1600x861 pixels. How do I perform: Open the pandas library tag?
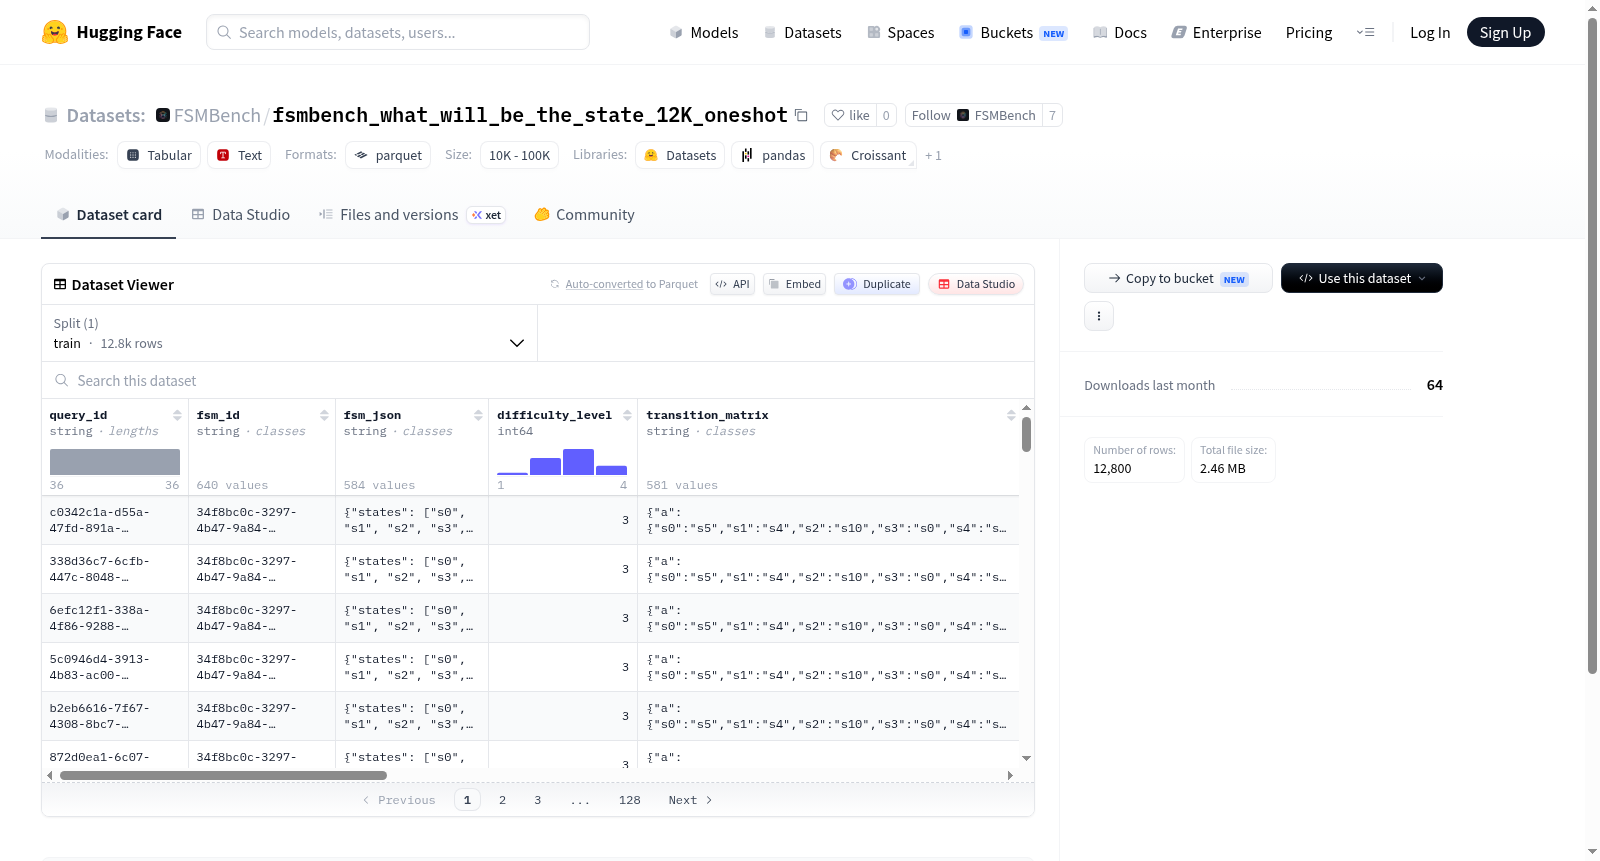773,155
